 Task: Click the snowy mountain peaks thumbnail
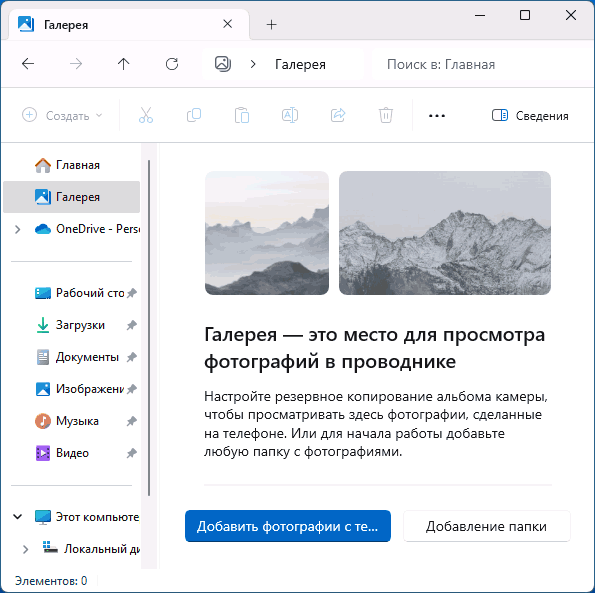coord(445,233)
